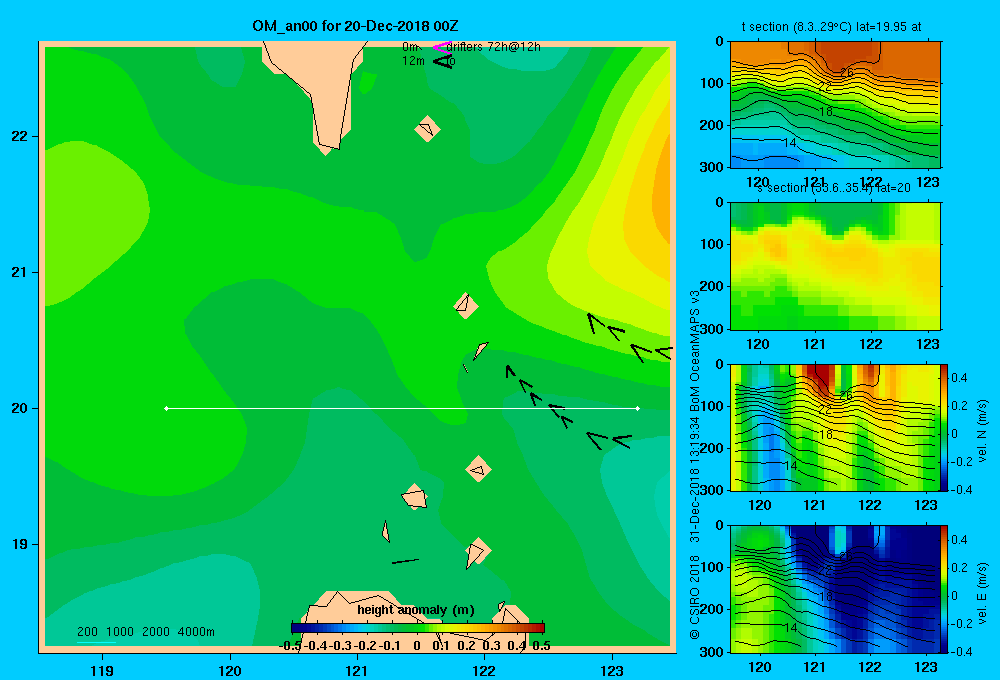The width and height of the screenshot is (1000, 680).
Task: Click longitude tick label 122 on the main map
Action: [x=485, y=670]
